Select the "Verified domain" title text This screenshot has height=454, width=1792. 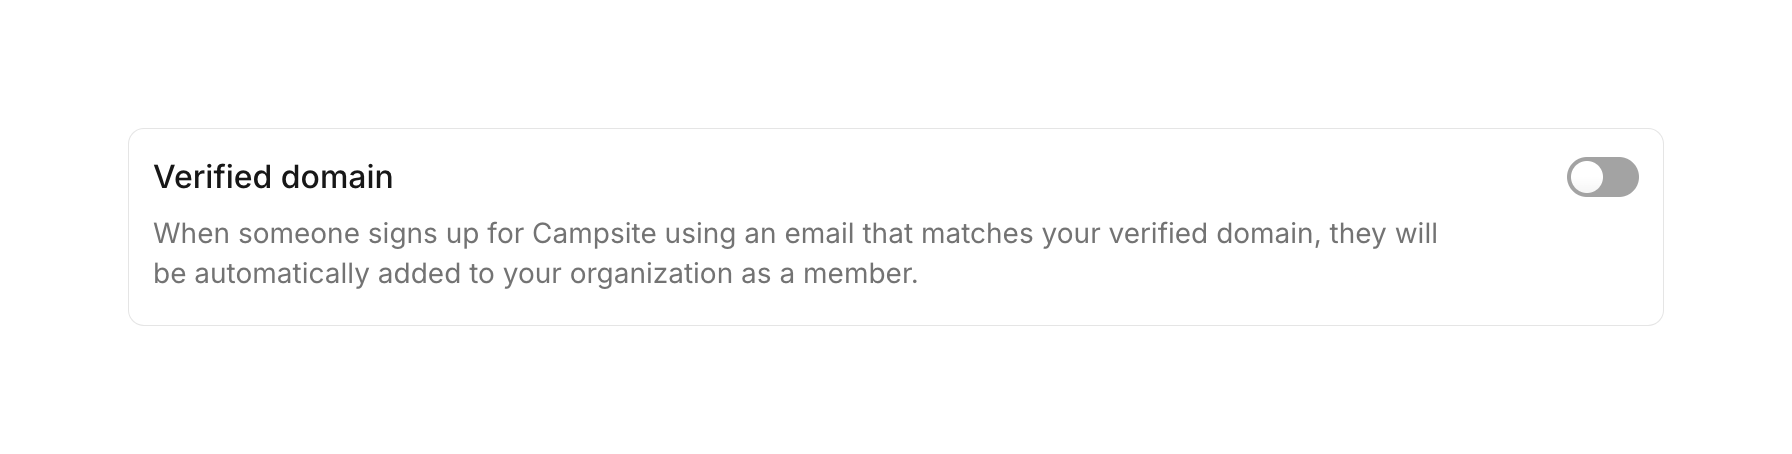click(x=273, y=177)
